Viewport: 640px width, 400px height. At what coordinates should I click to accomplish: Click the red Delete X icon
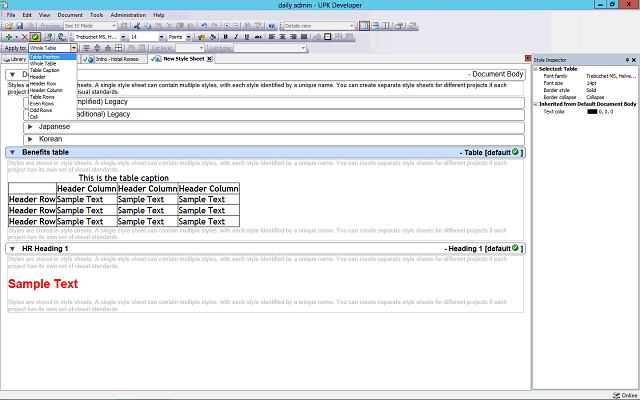pos(22,37)
